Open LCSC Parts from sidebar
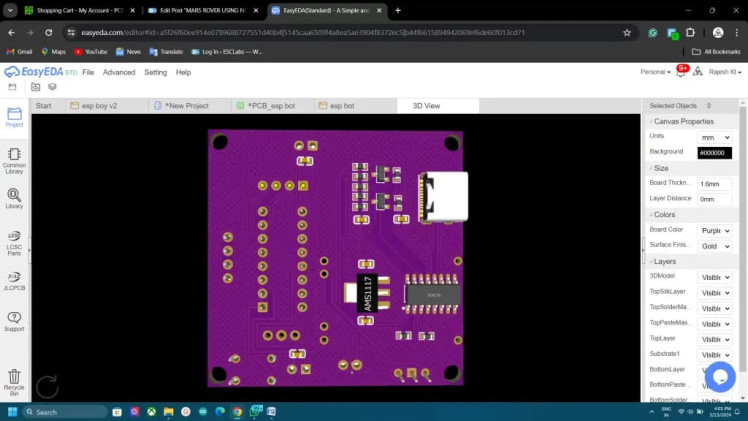Viewport: 748px width, 421px height. [14, 240]
